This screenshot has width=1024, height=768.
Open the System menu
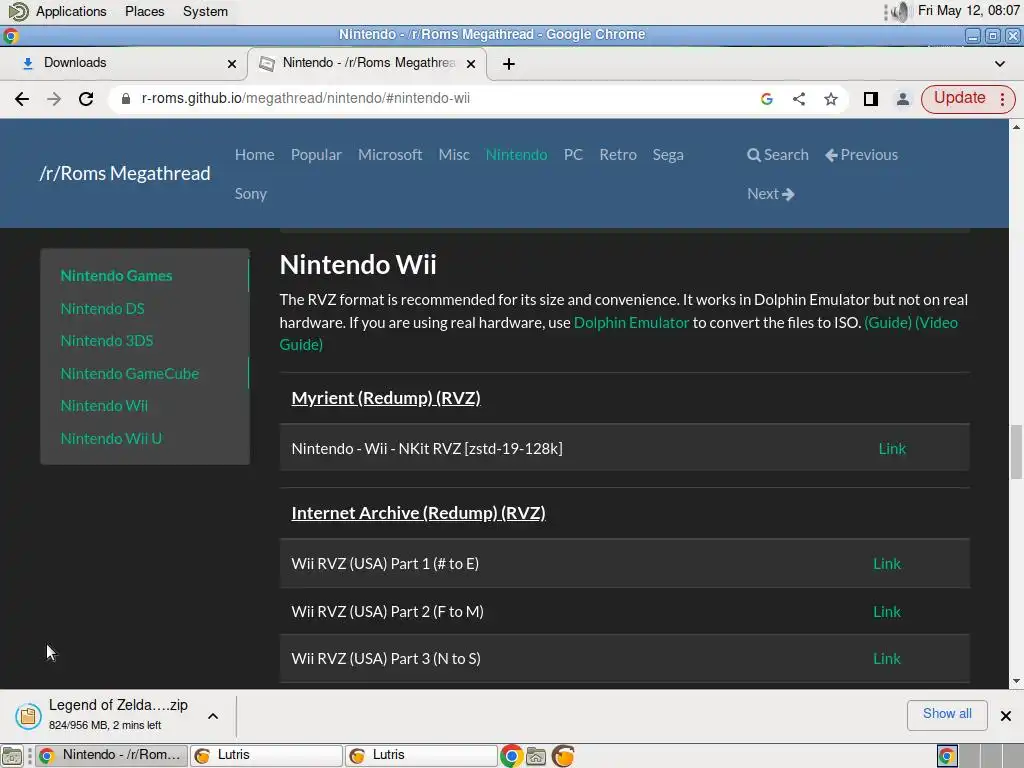point(205,11)
